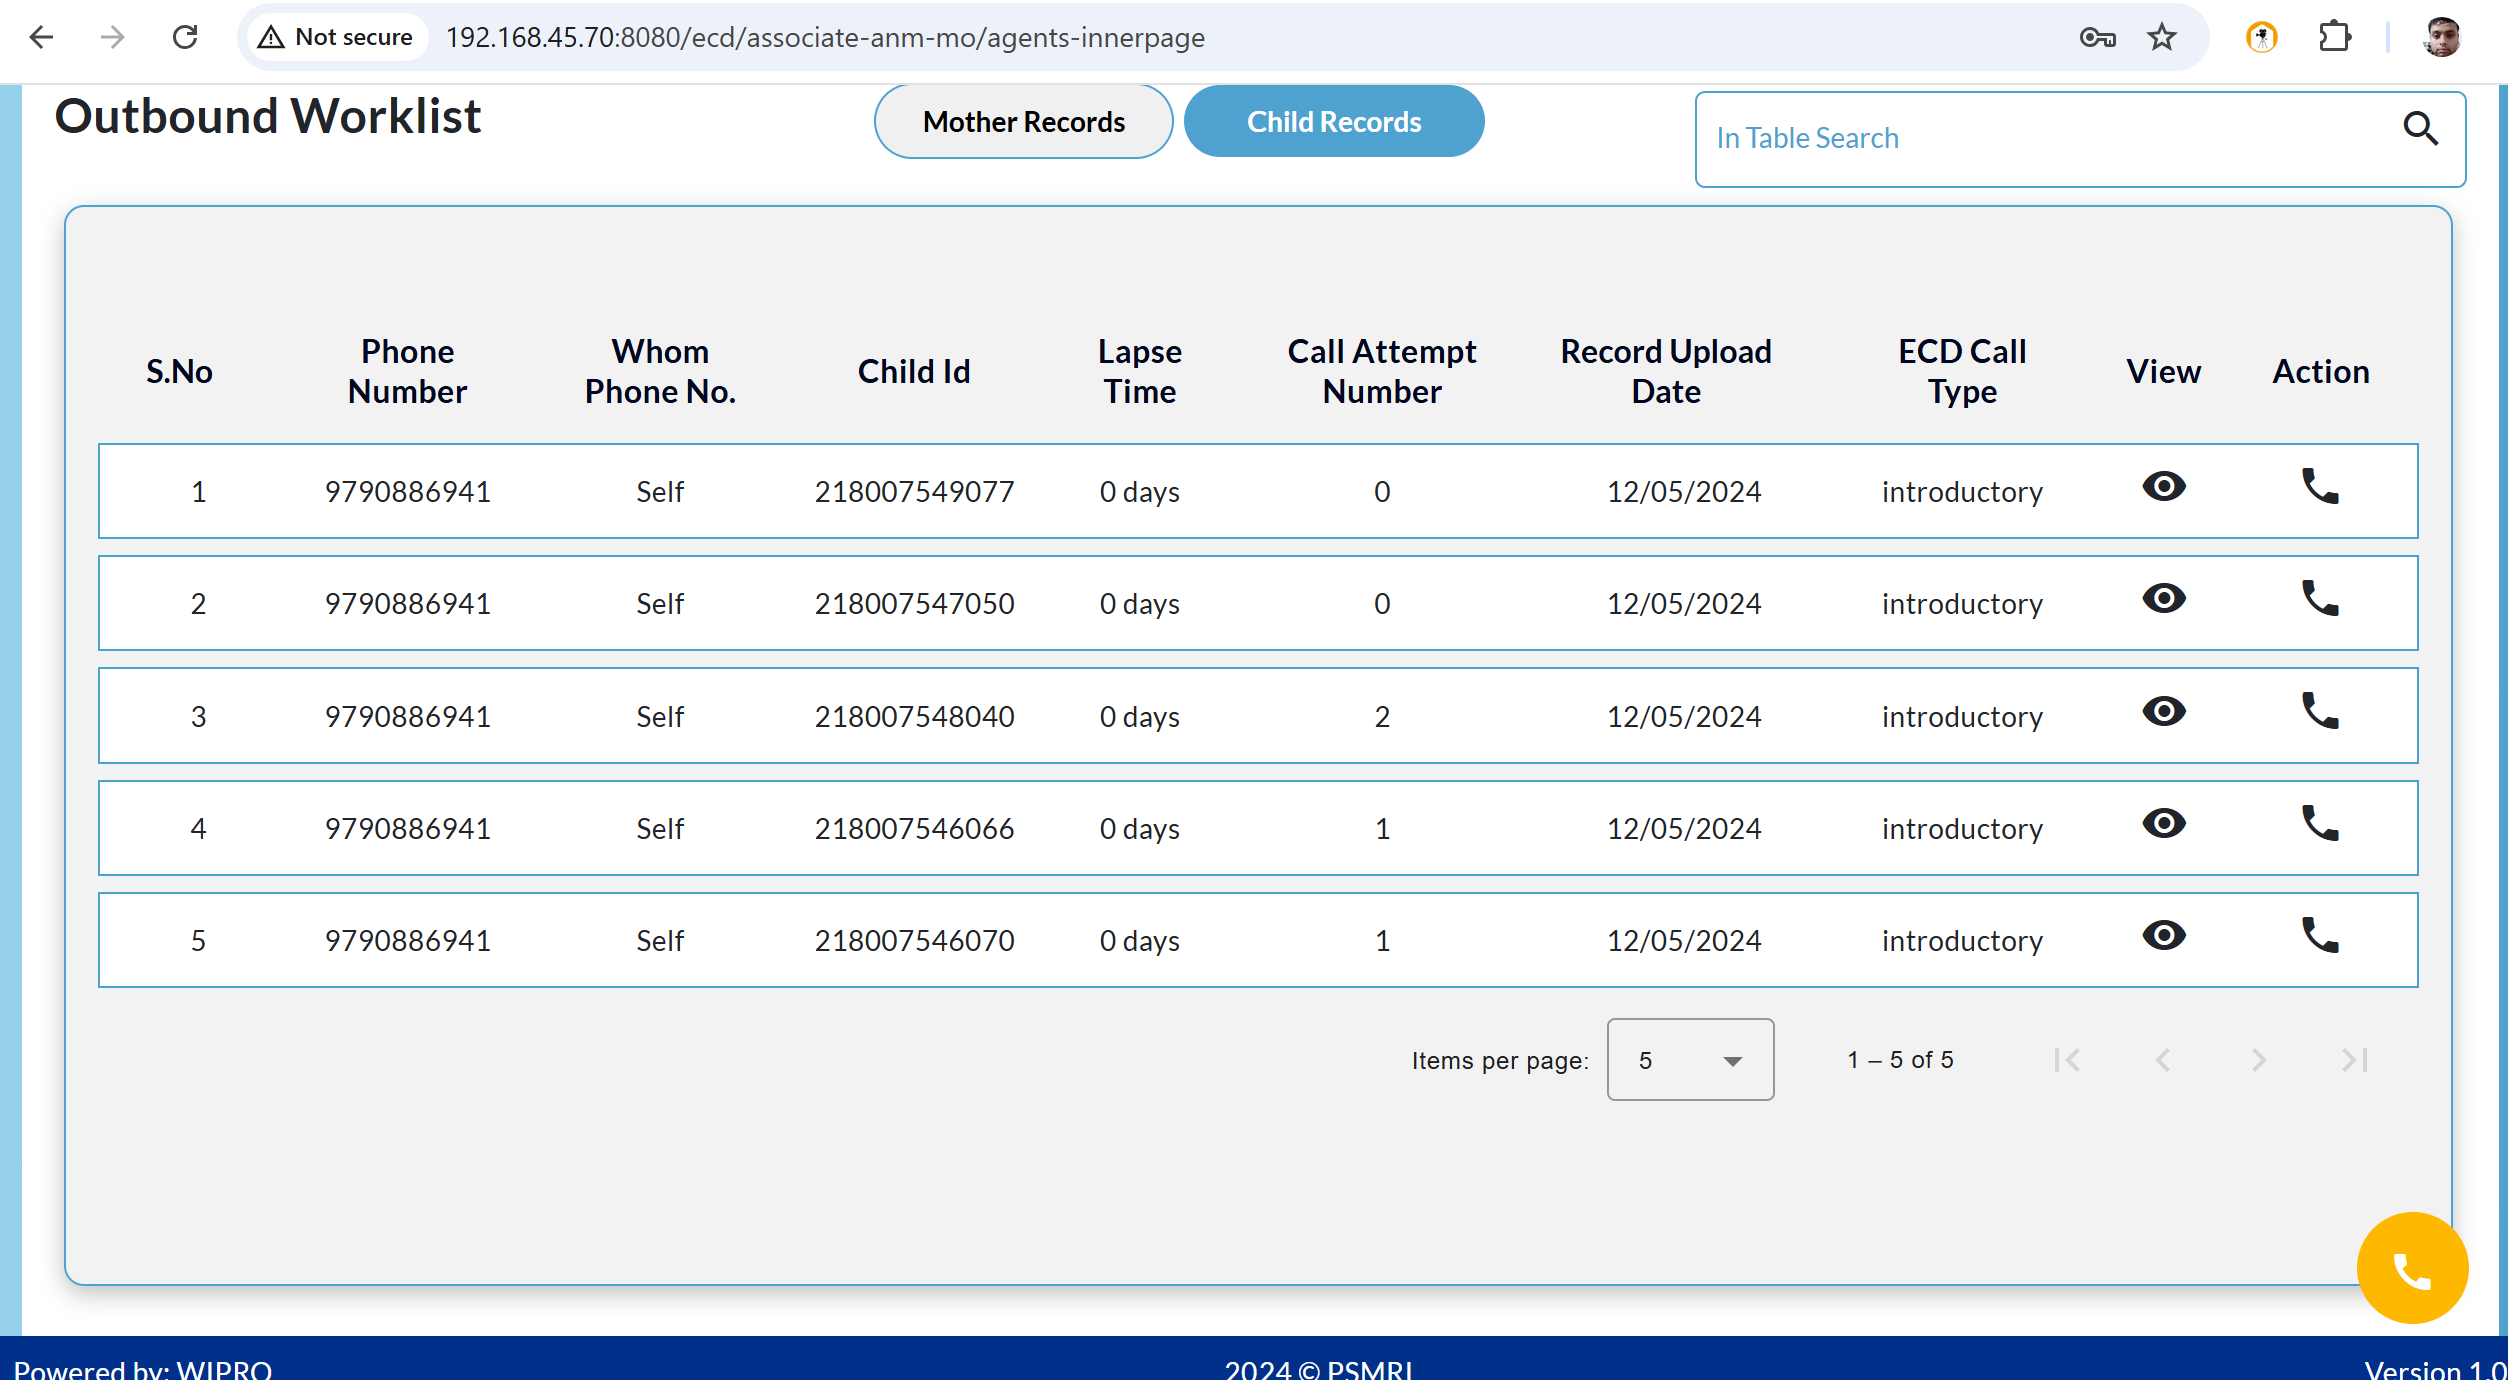View details of child 218007547050
This screenshot has height=1380, width=2508.
click(x=2163, y=599)
